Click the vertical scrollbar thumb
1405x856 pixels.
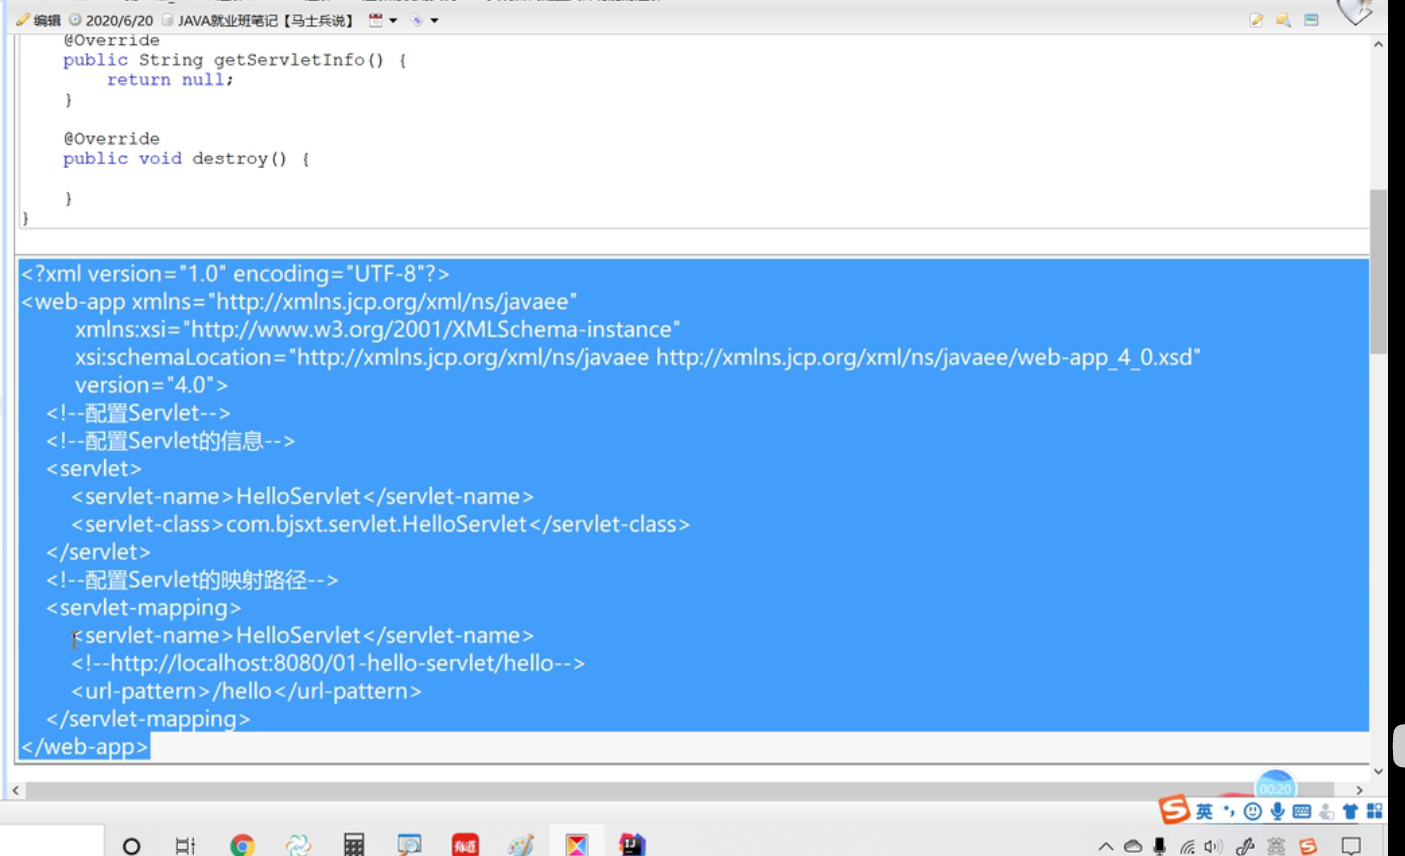coord(1378,271)
